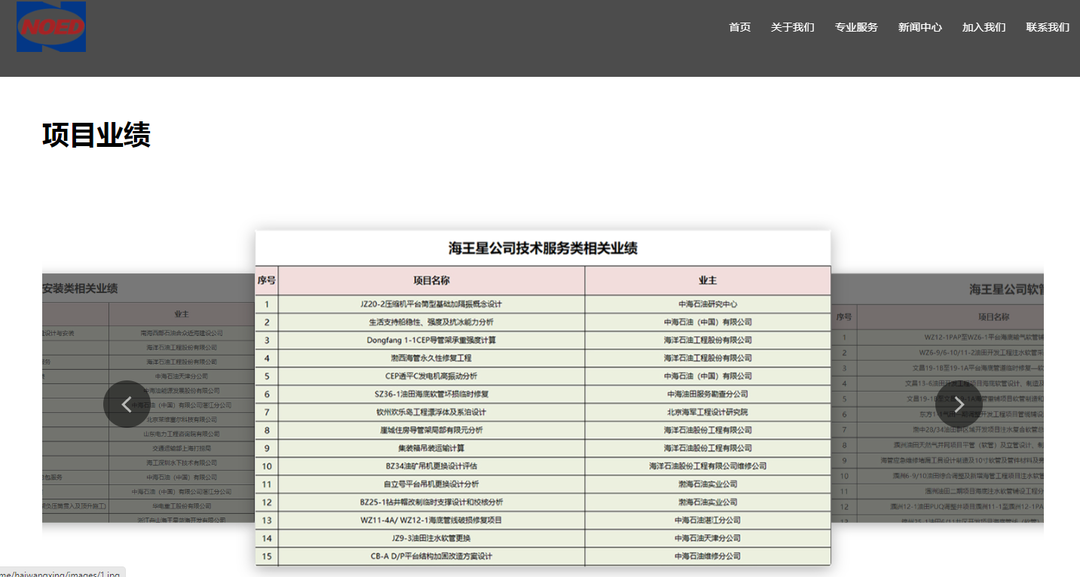Advance to next carousel slide
This screenshot has height=577, width=1080.
(x=958, y=404)
